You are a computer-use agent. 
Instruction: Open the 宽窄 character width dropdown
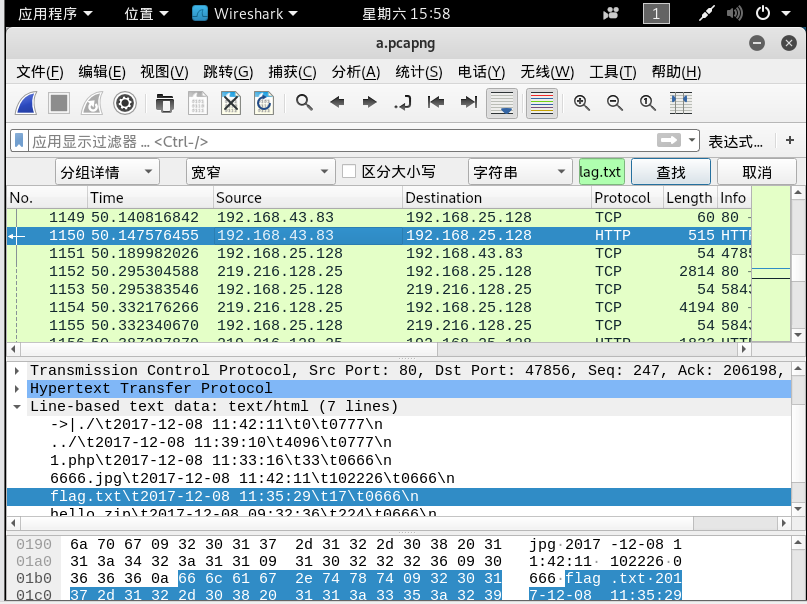tap(260, 171)
